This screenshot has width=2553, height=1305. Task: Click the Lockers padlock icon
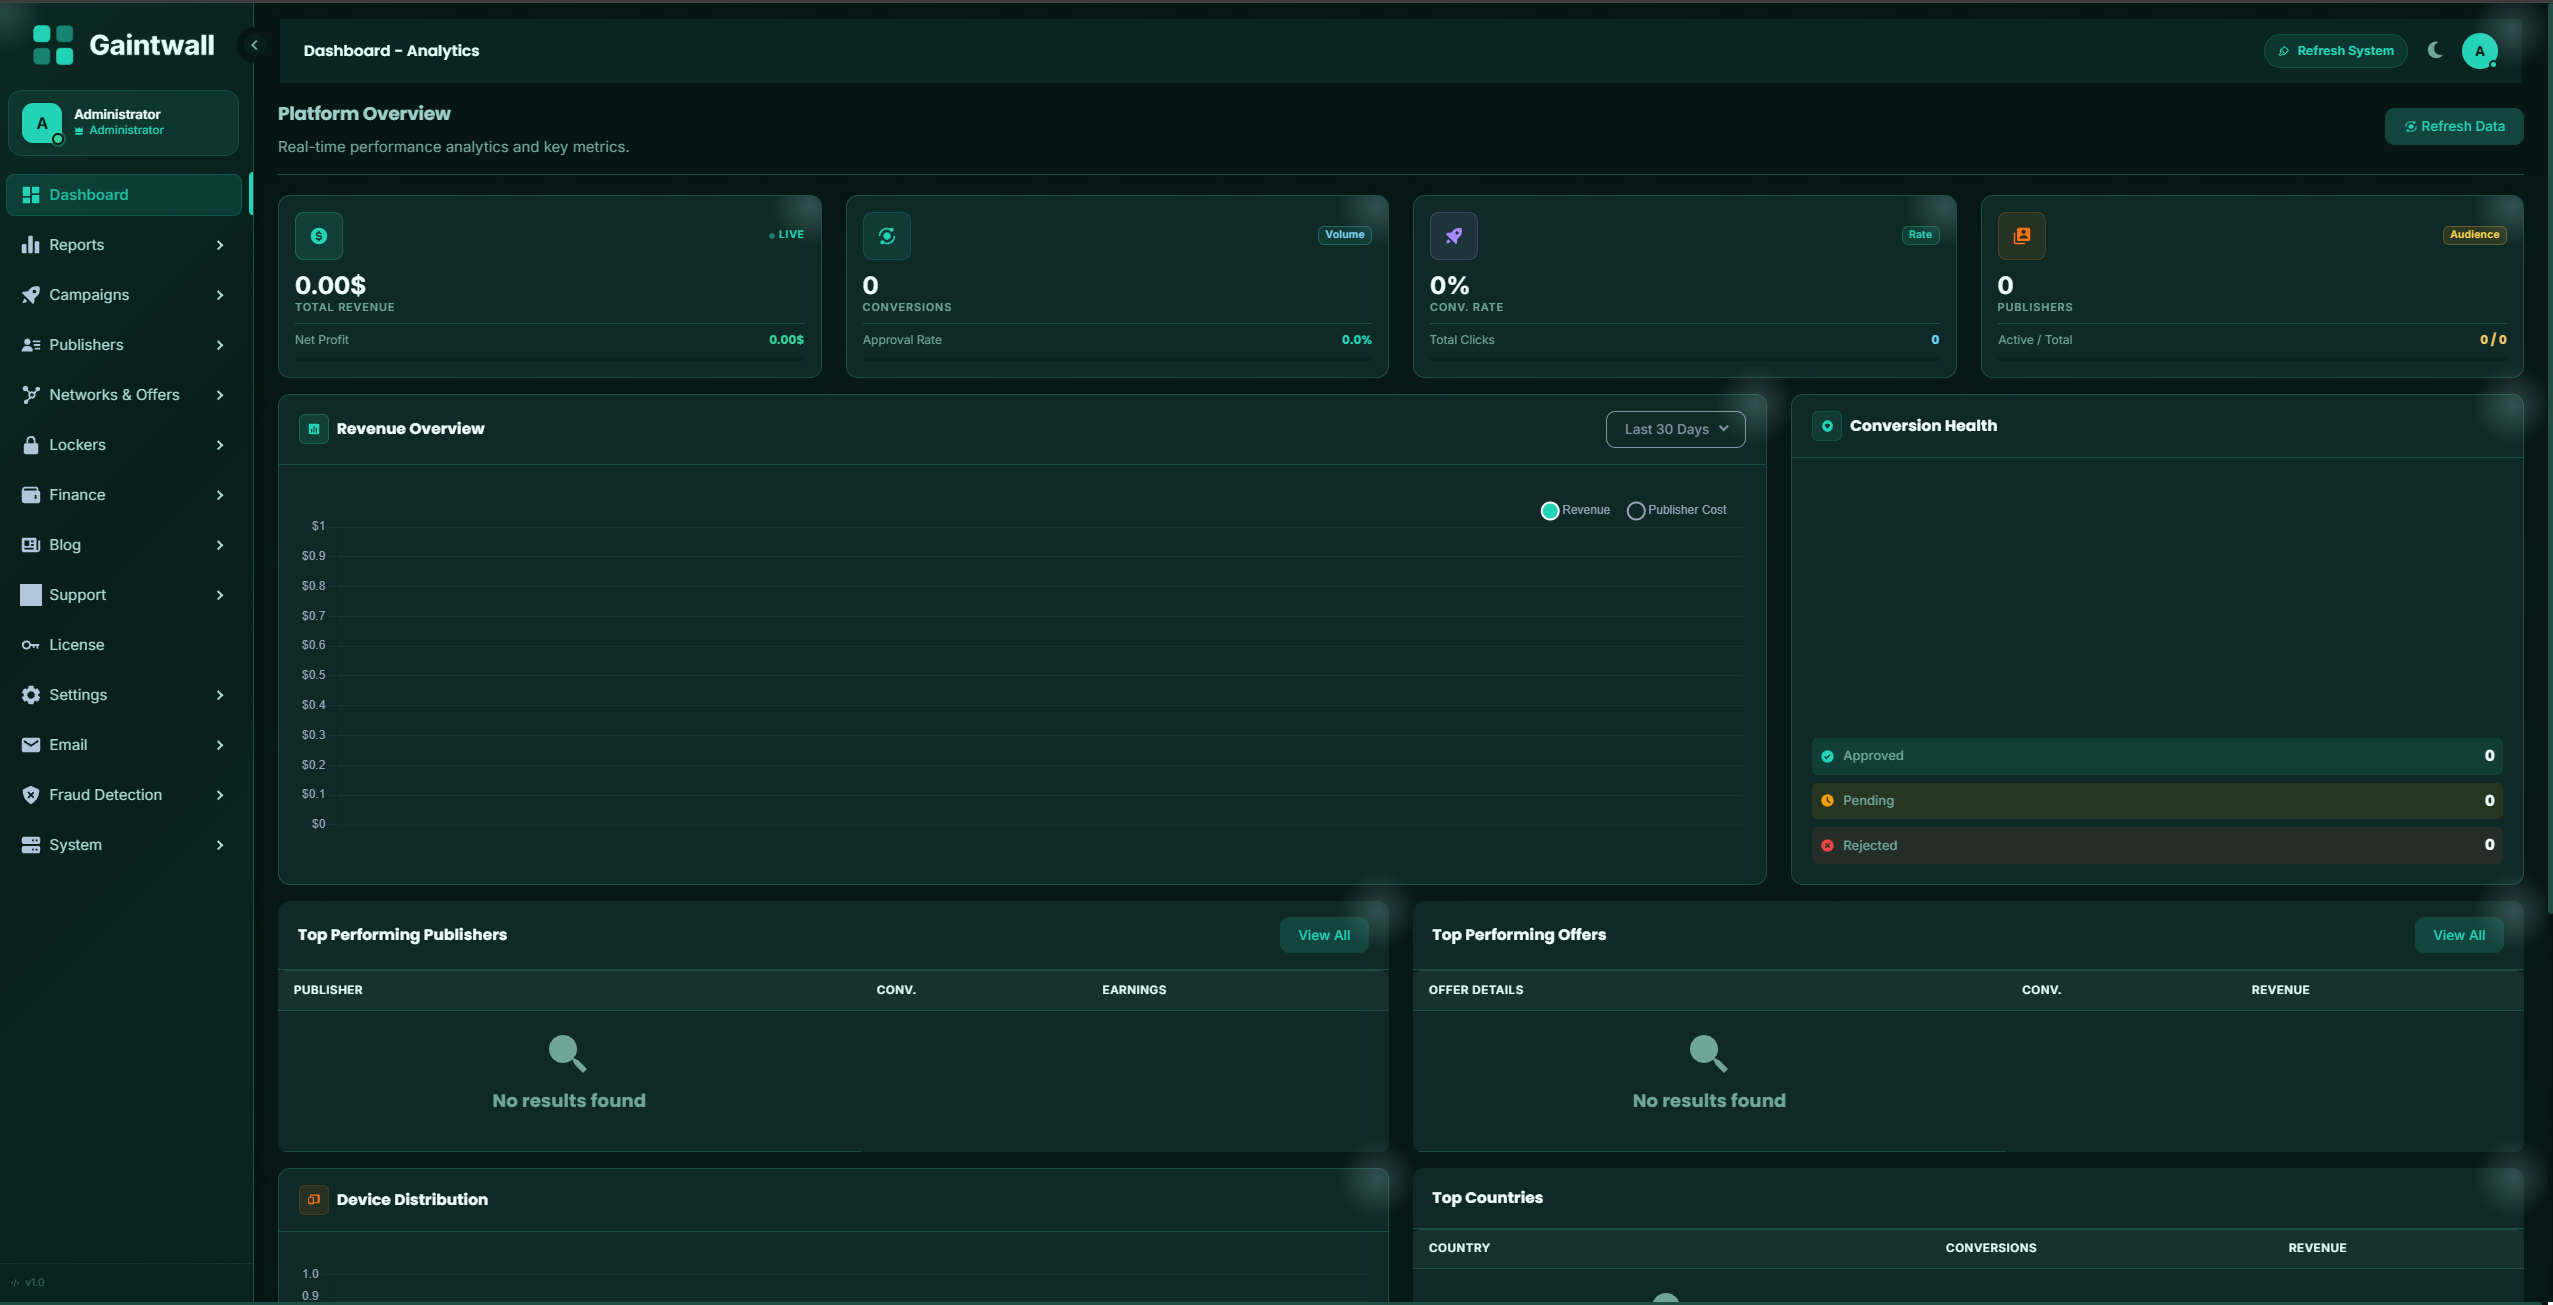(31, 444)
